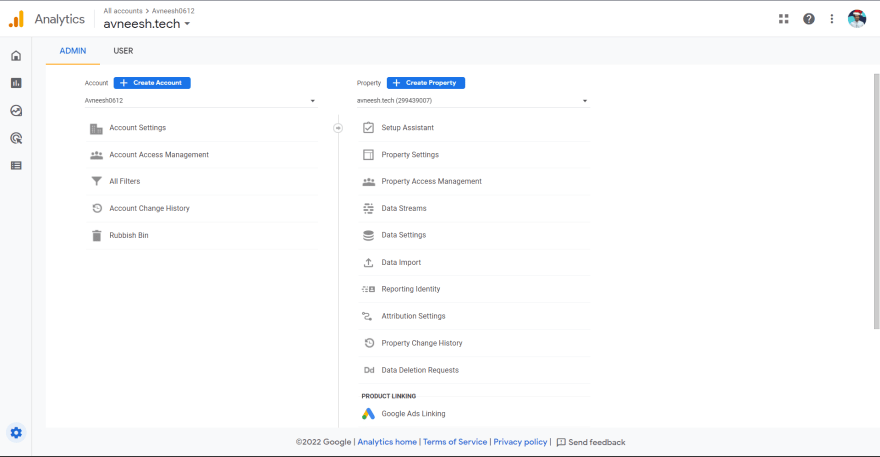
Task: Collapse the account column arrow toggle
Action: (x=338, y=128)
